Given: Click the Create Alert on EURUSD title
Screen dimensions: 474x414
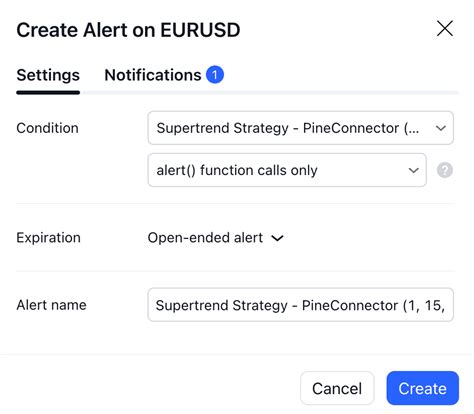Looking at the screenshot, I should coord(128,30).
